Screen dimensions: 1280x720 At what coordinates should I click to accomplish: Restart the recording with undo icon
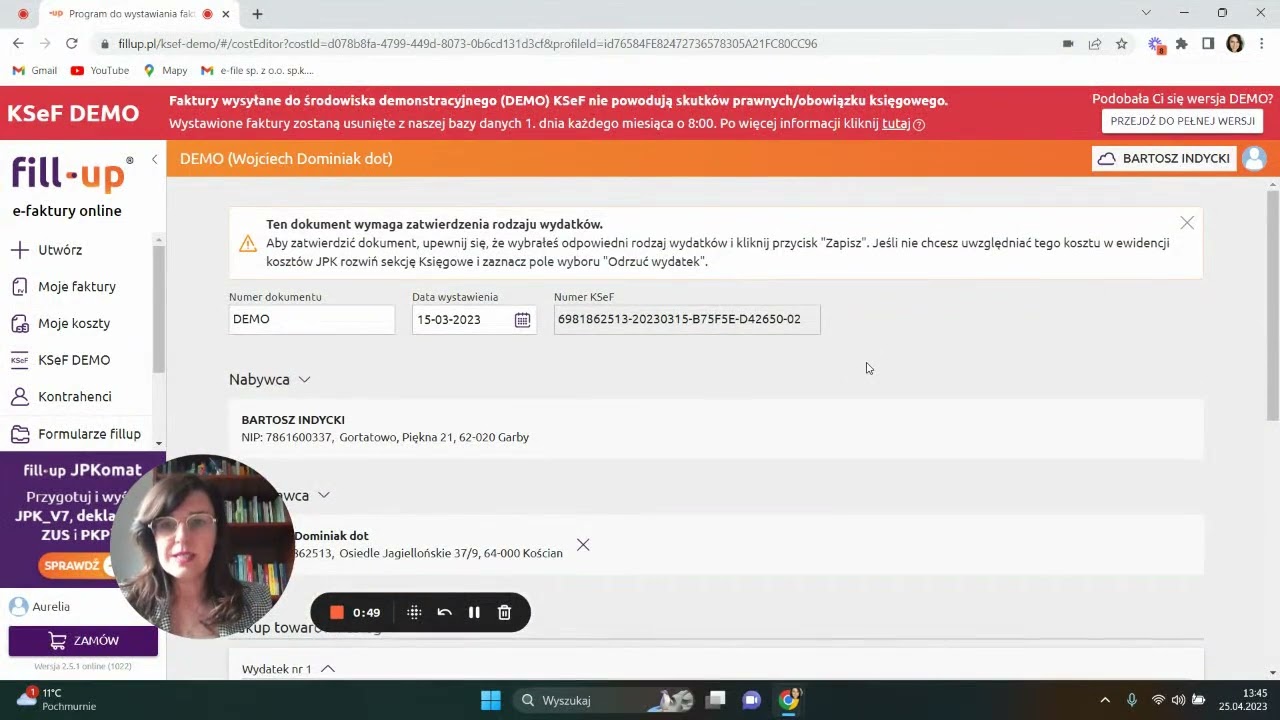click(445, 613)
